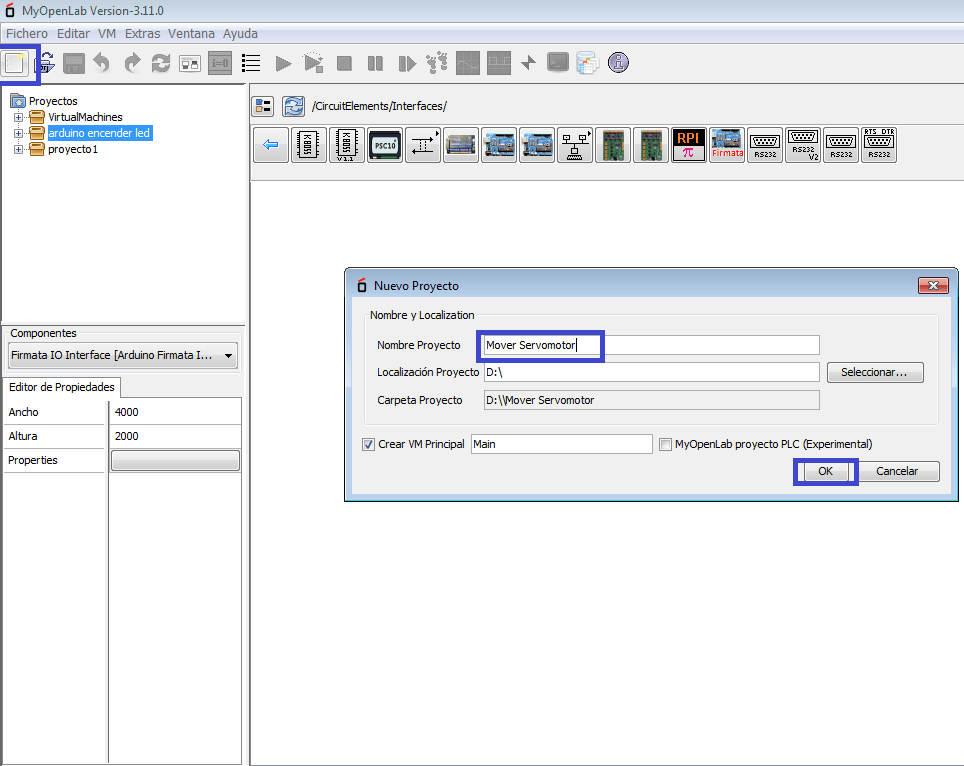Close the Nuevo Proyecto dialog
The width and height of the screenshot is (964, 766).
click(x=933, y=285)
